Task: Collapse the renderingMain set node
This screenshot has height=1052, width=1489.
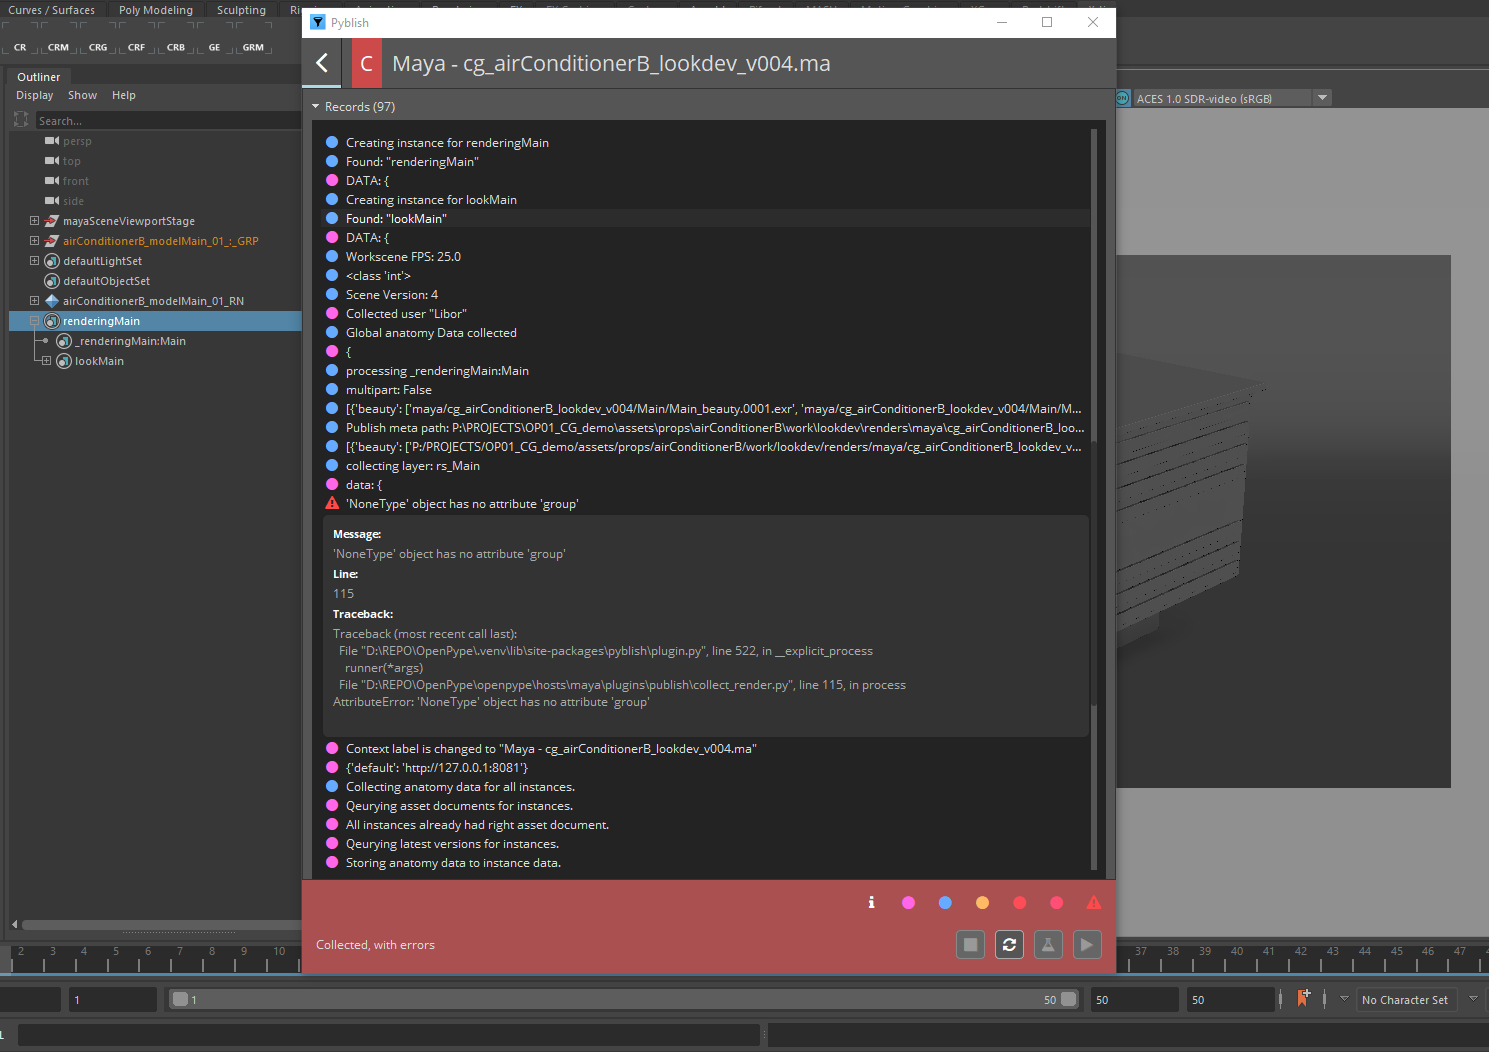Action: tap(34, 321)
